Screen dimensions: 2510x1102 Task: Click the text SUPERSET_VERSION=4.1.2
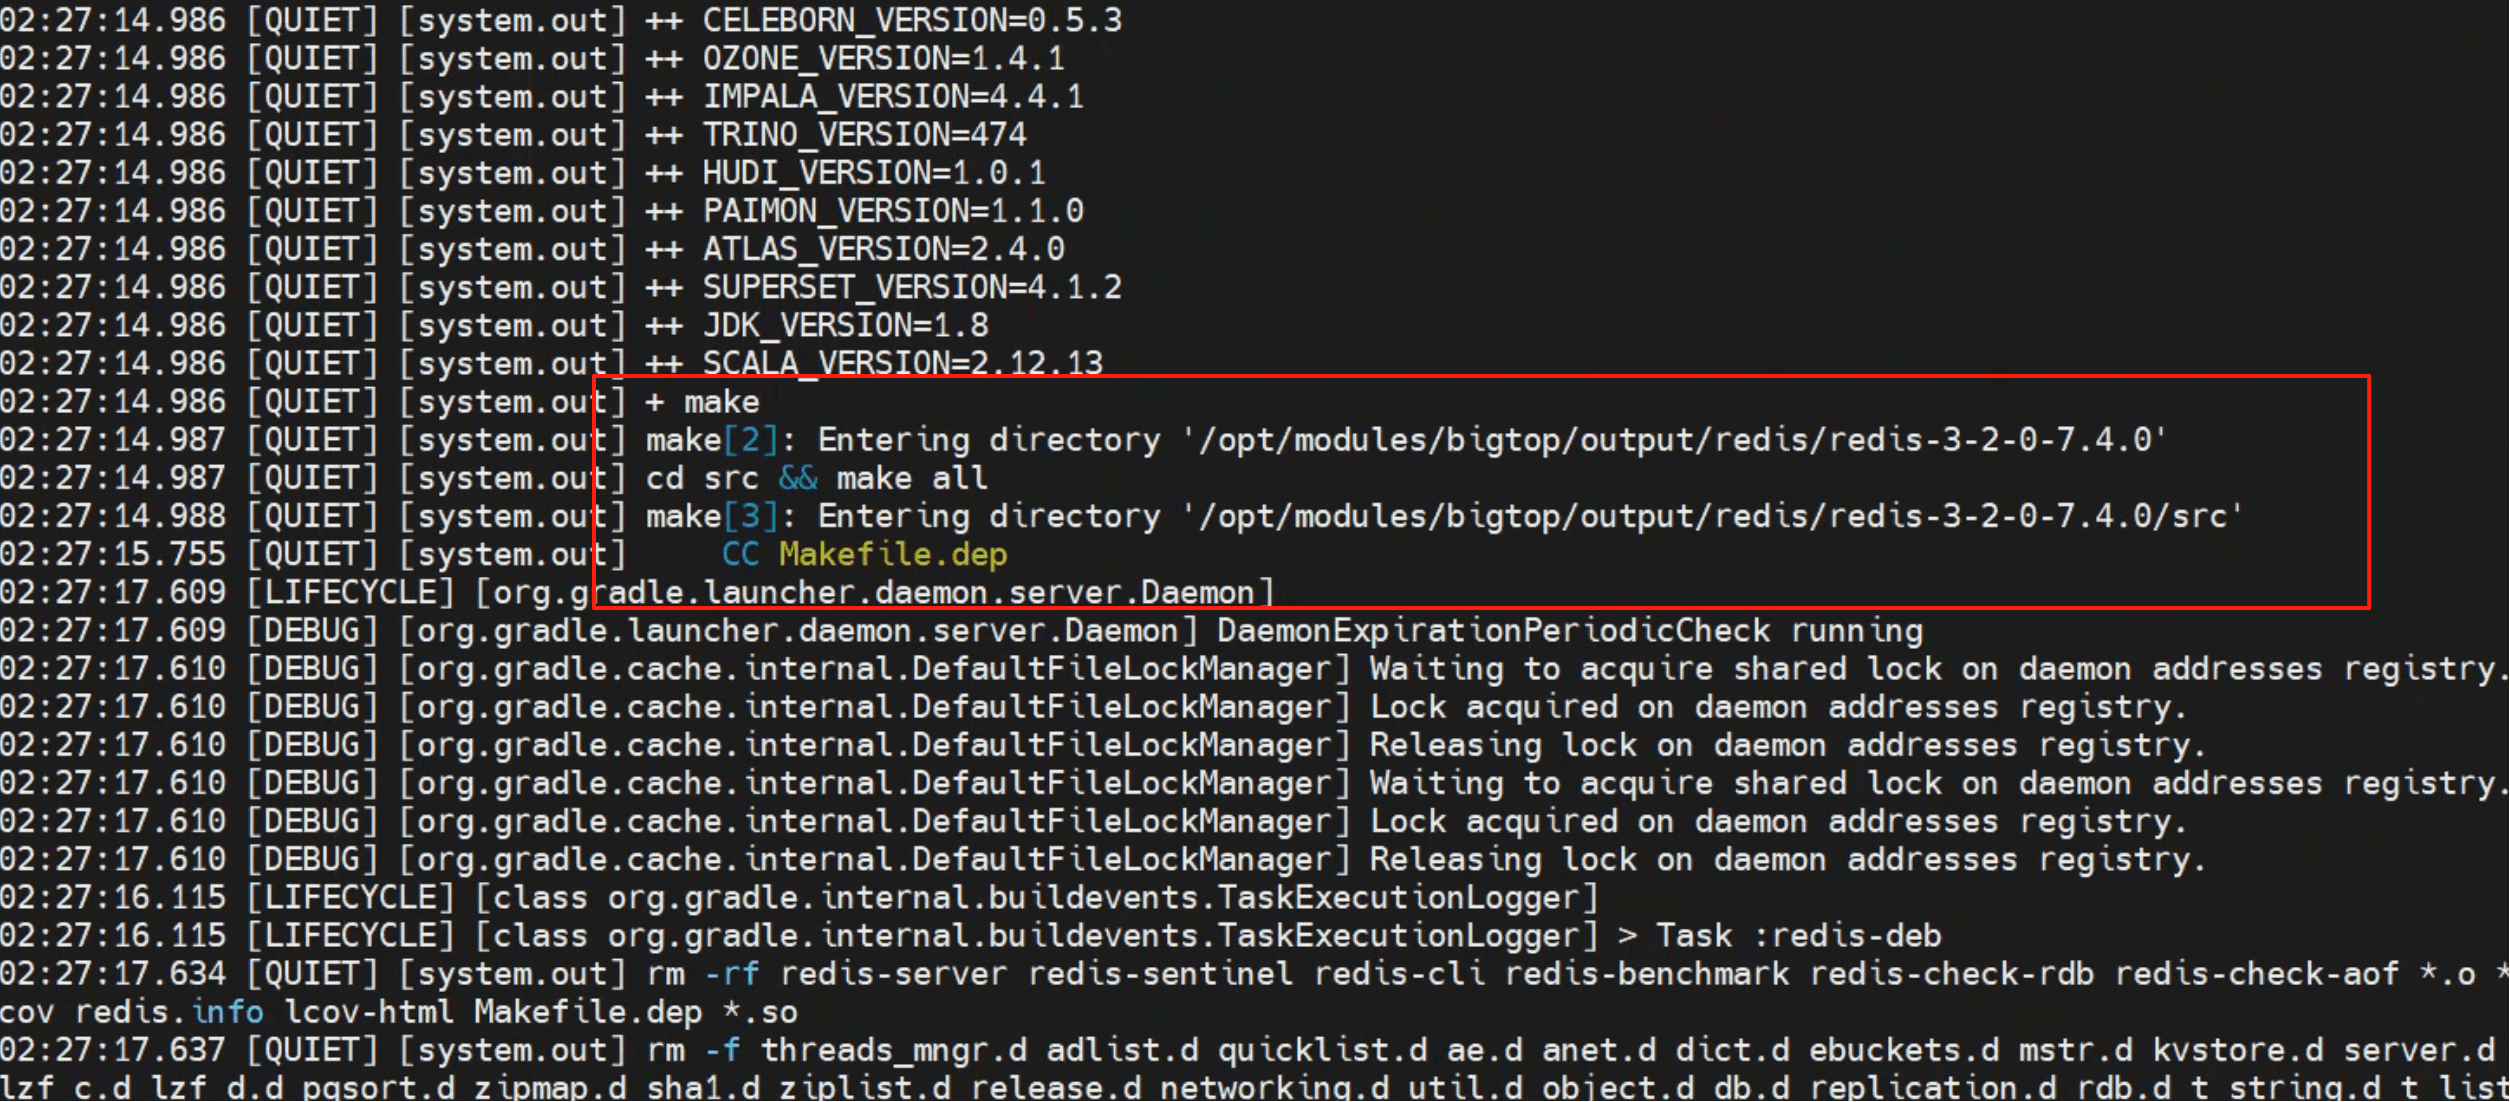point(912,287)
